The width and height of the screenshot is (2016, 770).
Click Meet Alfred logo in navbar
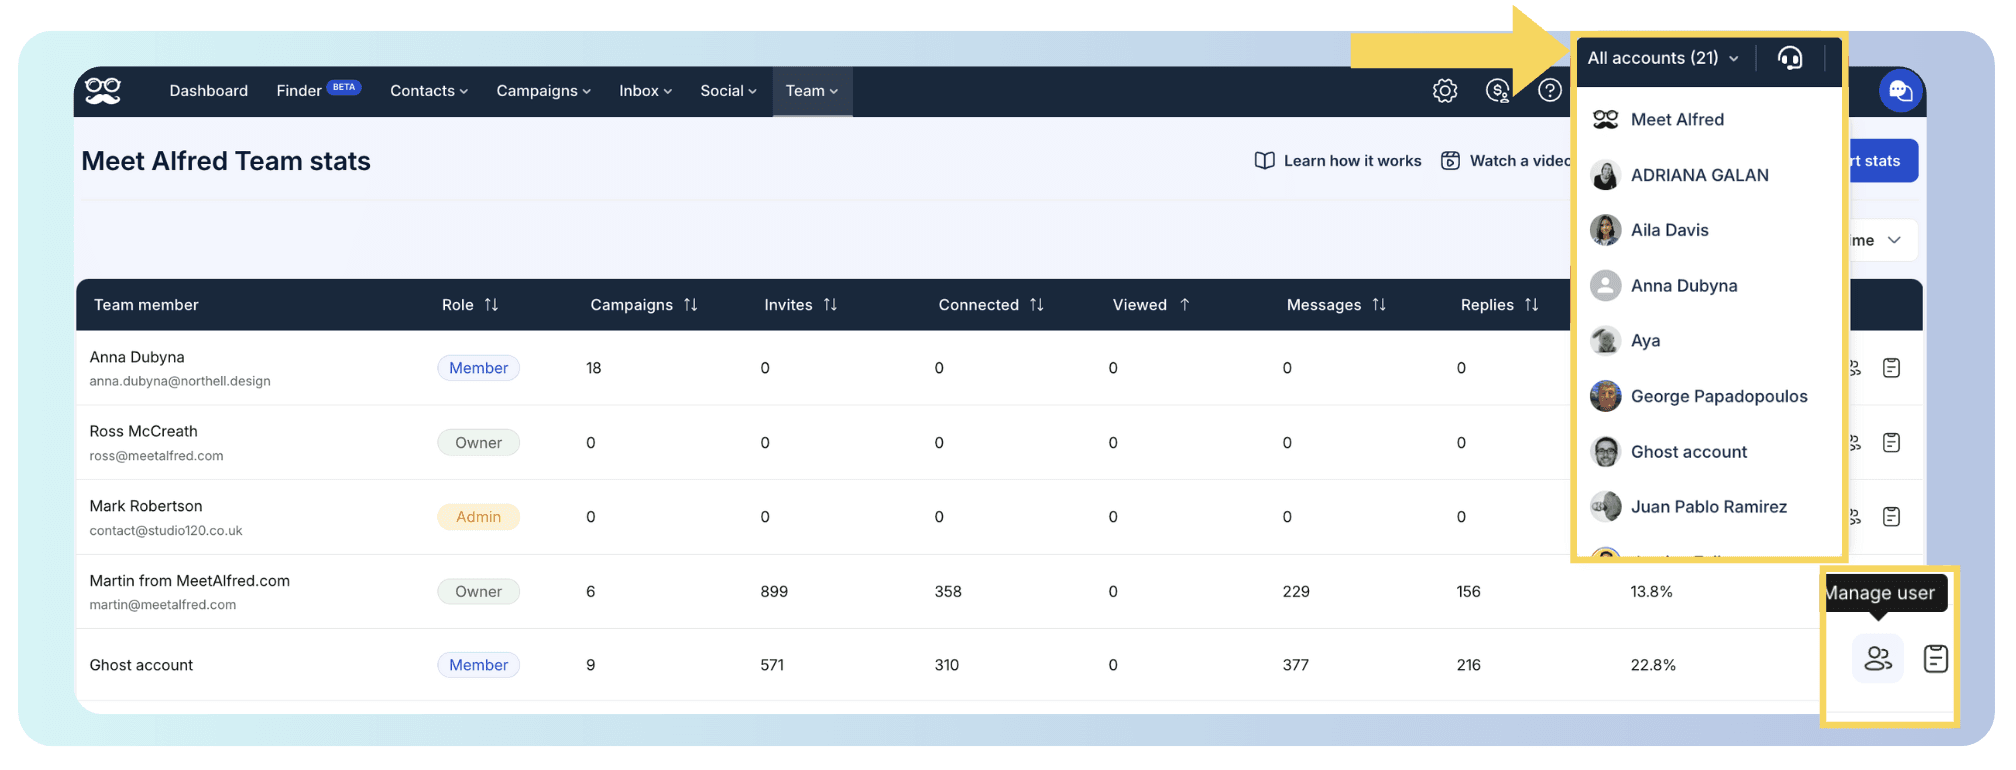coord(103,90)
